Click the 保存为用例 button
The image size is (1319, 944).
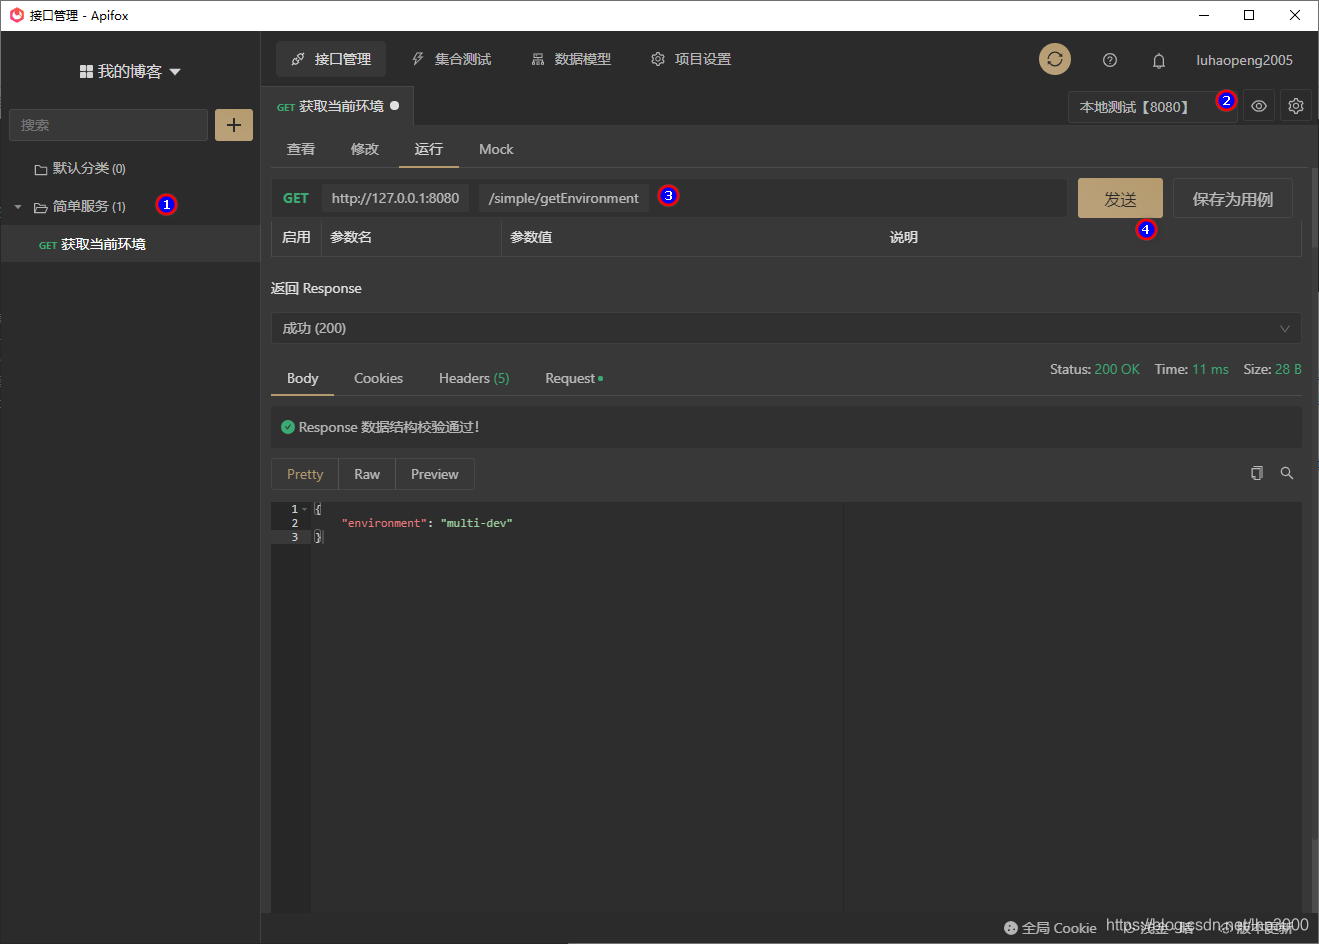[x=1233, y=199]
